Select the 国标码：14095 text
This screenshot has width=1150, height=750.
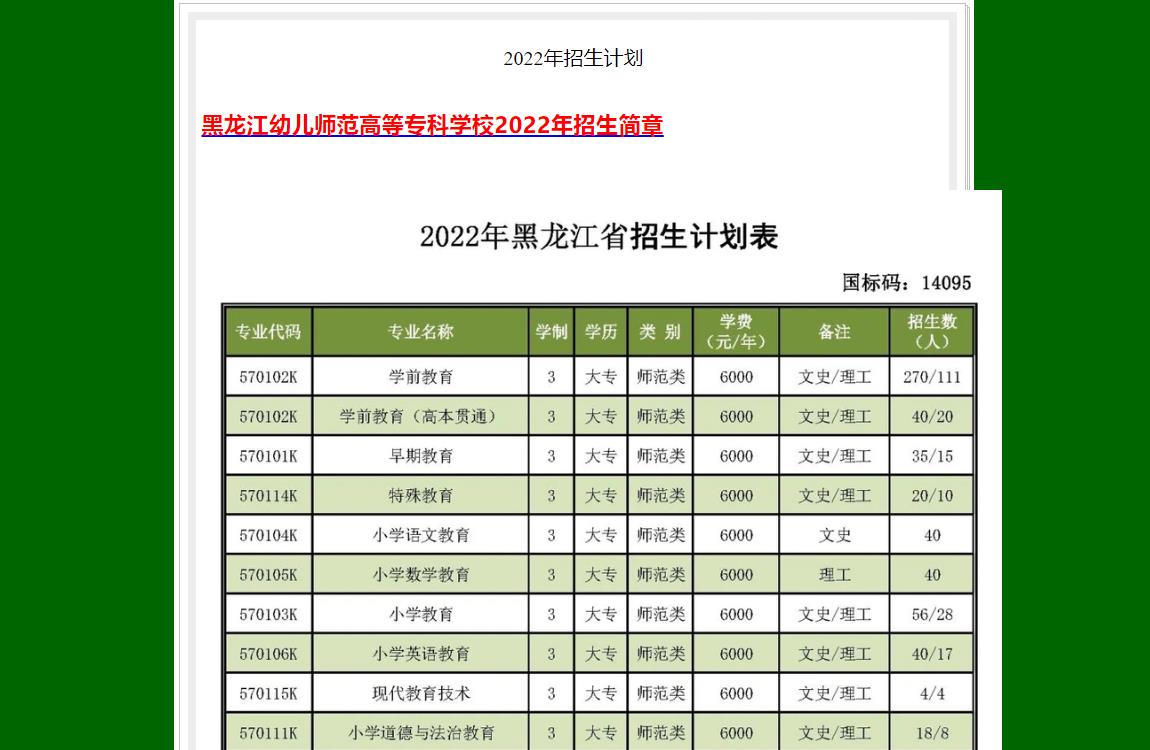tap(907, 283)
